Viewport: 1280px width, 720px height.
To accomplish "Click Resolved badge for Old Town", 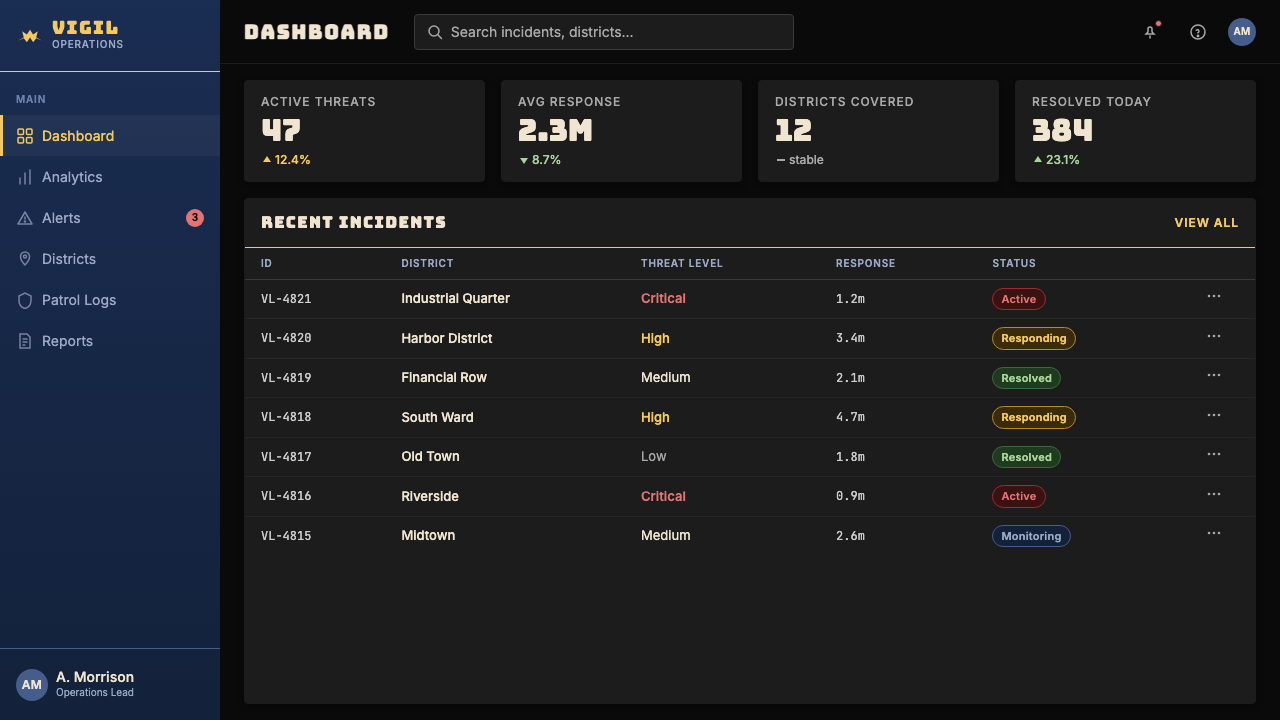I will point(1026,457).
